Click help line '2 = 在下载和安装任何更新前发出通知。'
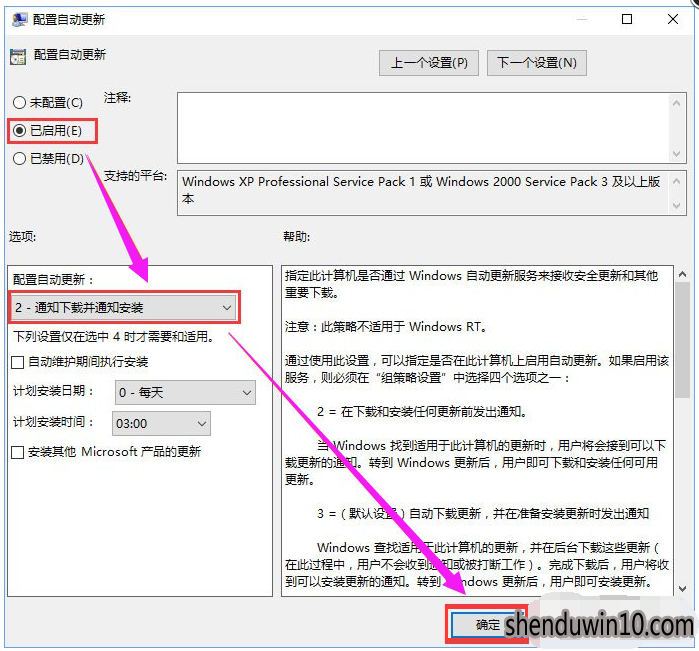 [x=422, y=412]
